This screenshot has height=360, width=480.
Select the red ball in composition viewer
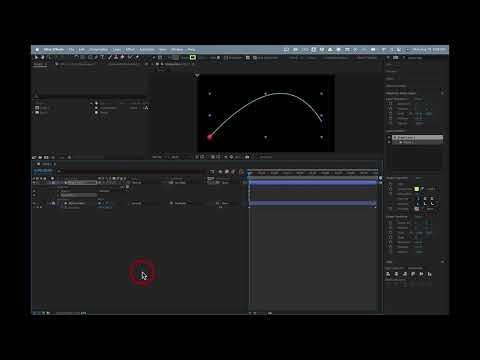tap(210, 136)
